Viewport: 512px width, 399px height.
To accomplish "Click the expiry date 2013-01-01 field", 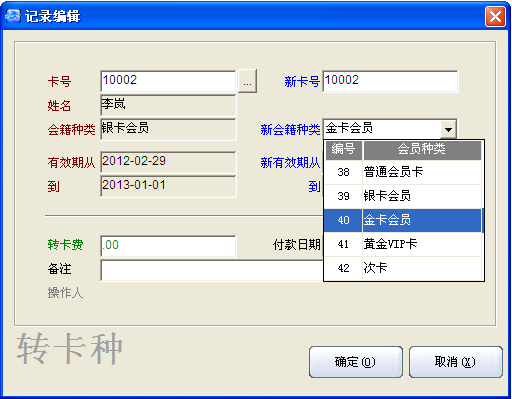I will 168,186.
